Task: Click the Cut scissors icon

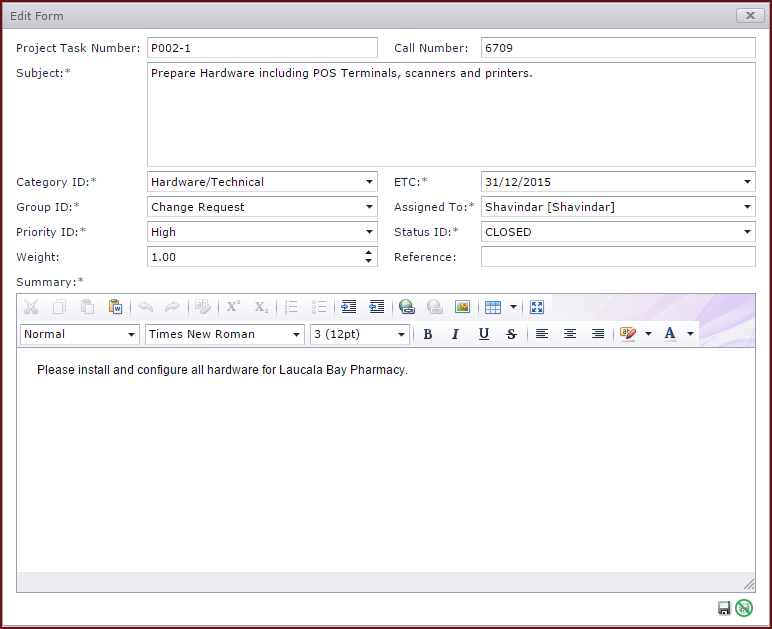Action: tap(31, 307)
